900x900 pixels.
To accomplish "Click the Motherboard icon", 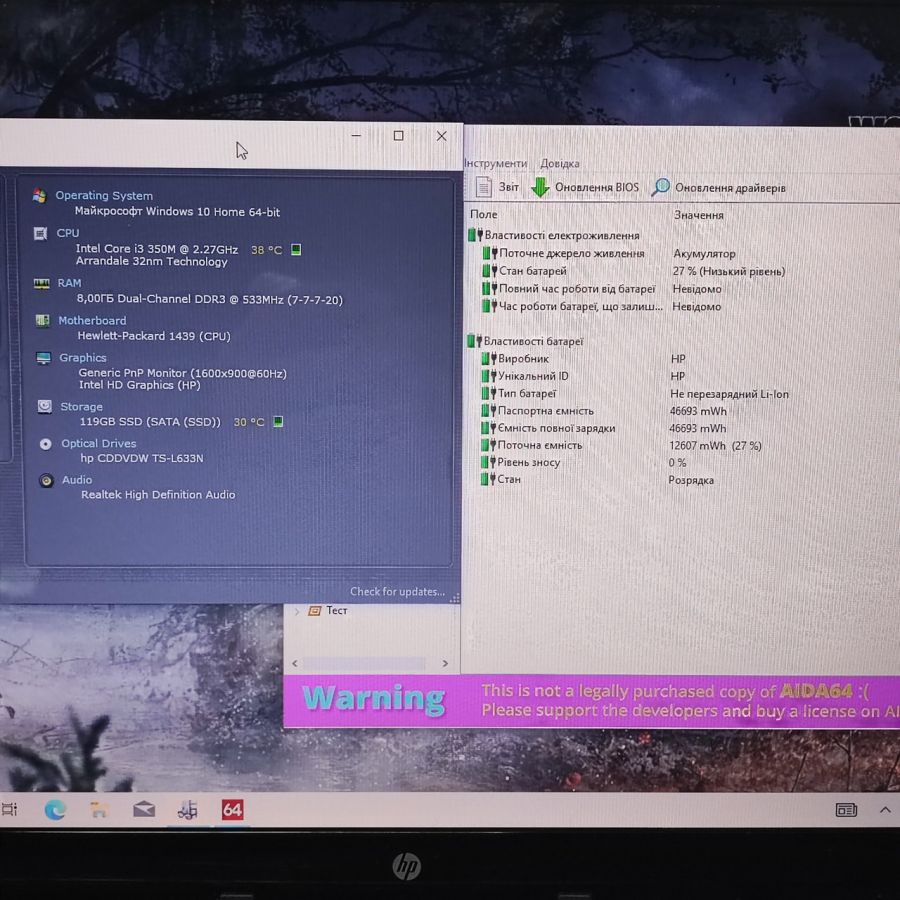I will pyautogui.click(x=42, y=320).
